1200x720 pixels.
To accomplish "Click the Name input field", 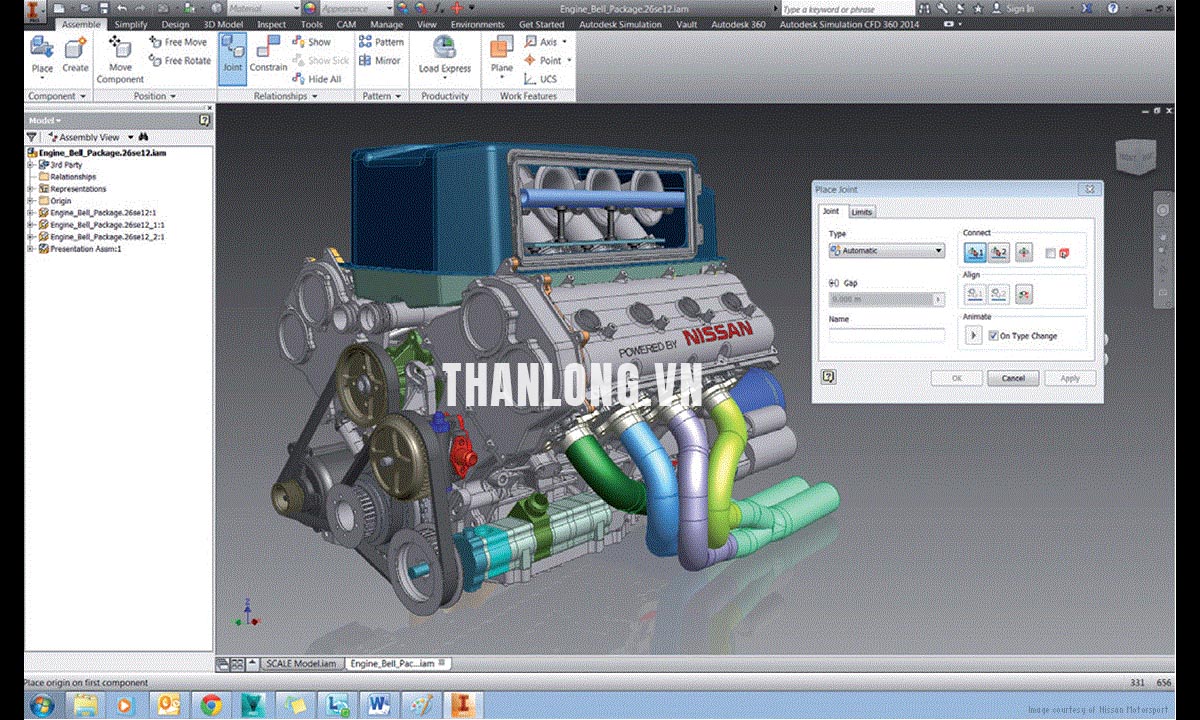I will coord(886,336).
